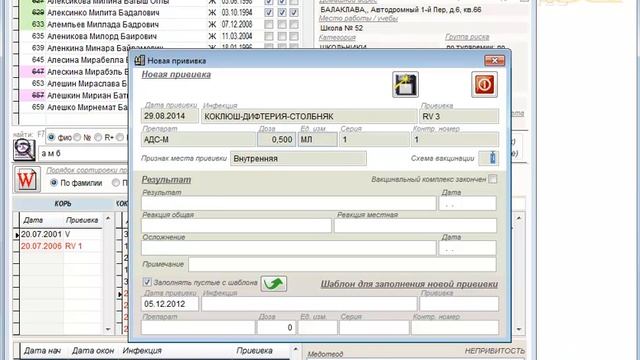The height and width of the screenshot is (360, 640).
Task: Click the floppy disk save icon
Action: 405,84
